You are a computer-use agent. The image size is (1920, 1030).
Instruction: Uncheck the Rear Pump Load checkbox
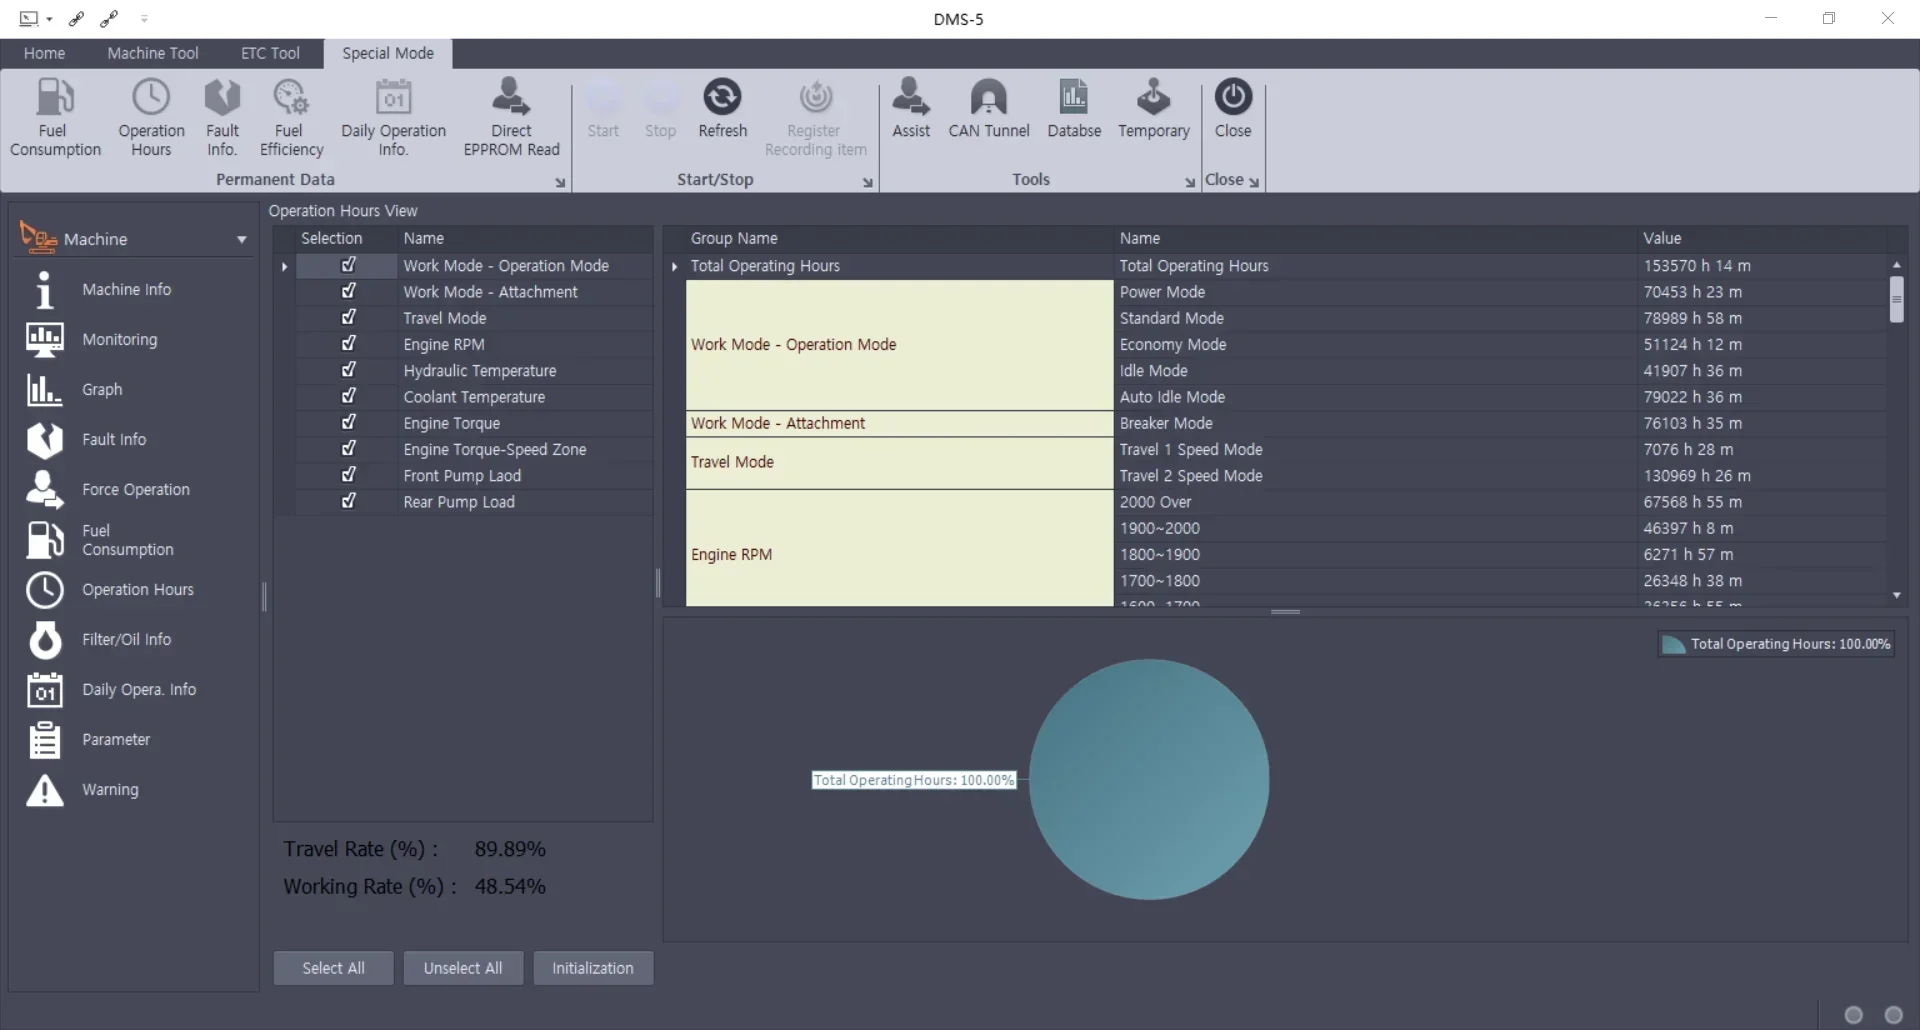click(348, 502)
